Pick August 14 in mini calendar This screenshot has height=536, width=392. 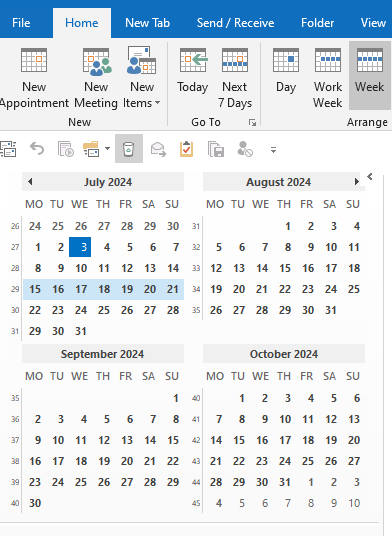[262, 268]
